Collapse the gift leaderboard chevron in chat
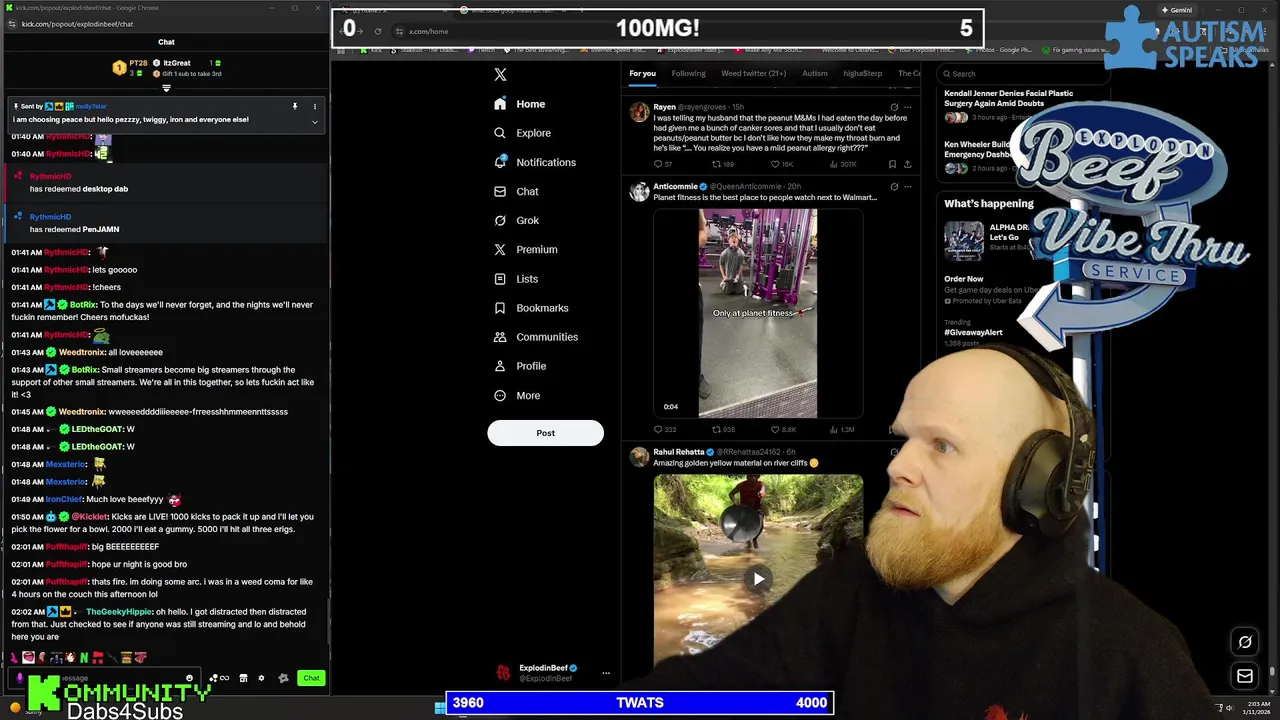The width and height of the screenshot is (1280, 720). point(166,88)
